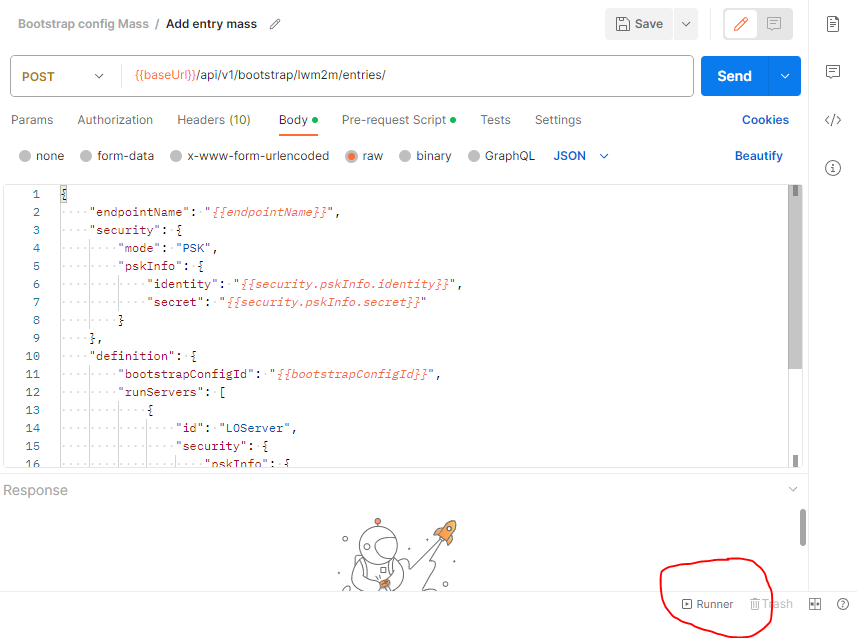Click the pencil icon to rename the request
Image resolution: width=857 pixels, height=638 pixels.
coord(275,24)
